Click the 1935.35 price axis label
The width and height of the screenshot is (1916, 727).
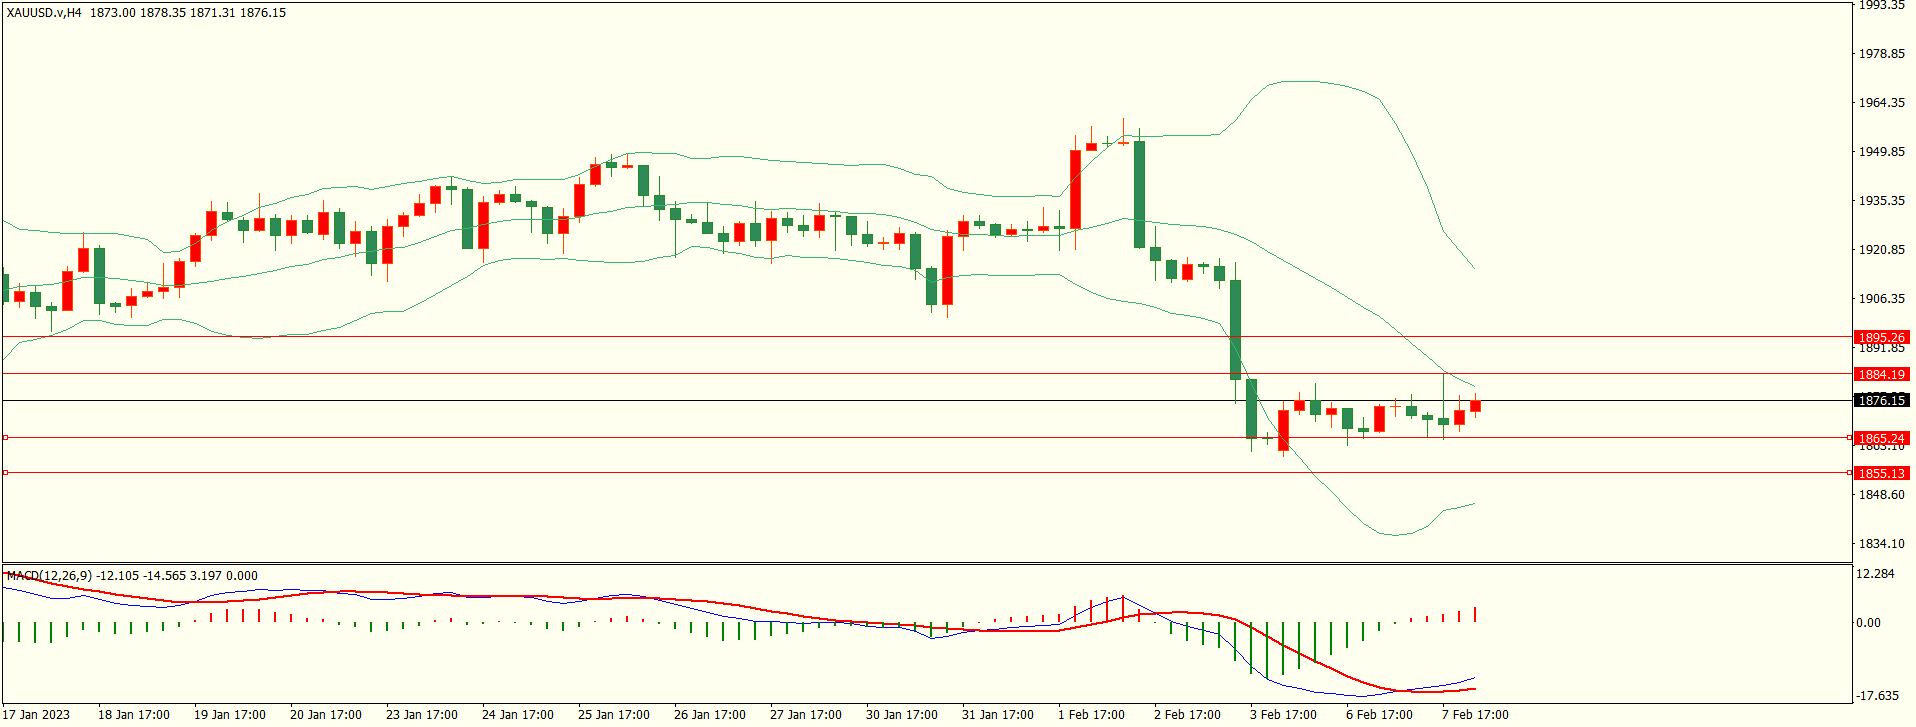click(x=1882, y=201)
